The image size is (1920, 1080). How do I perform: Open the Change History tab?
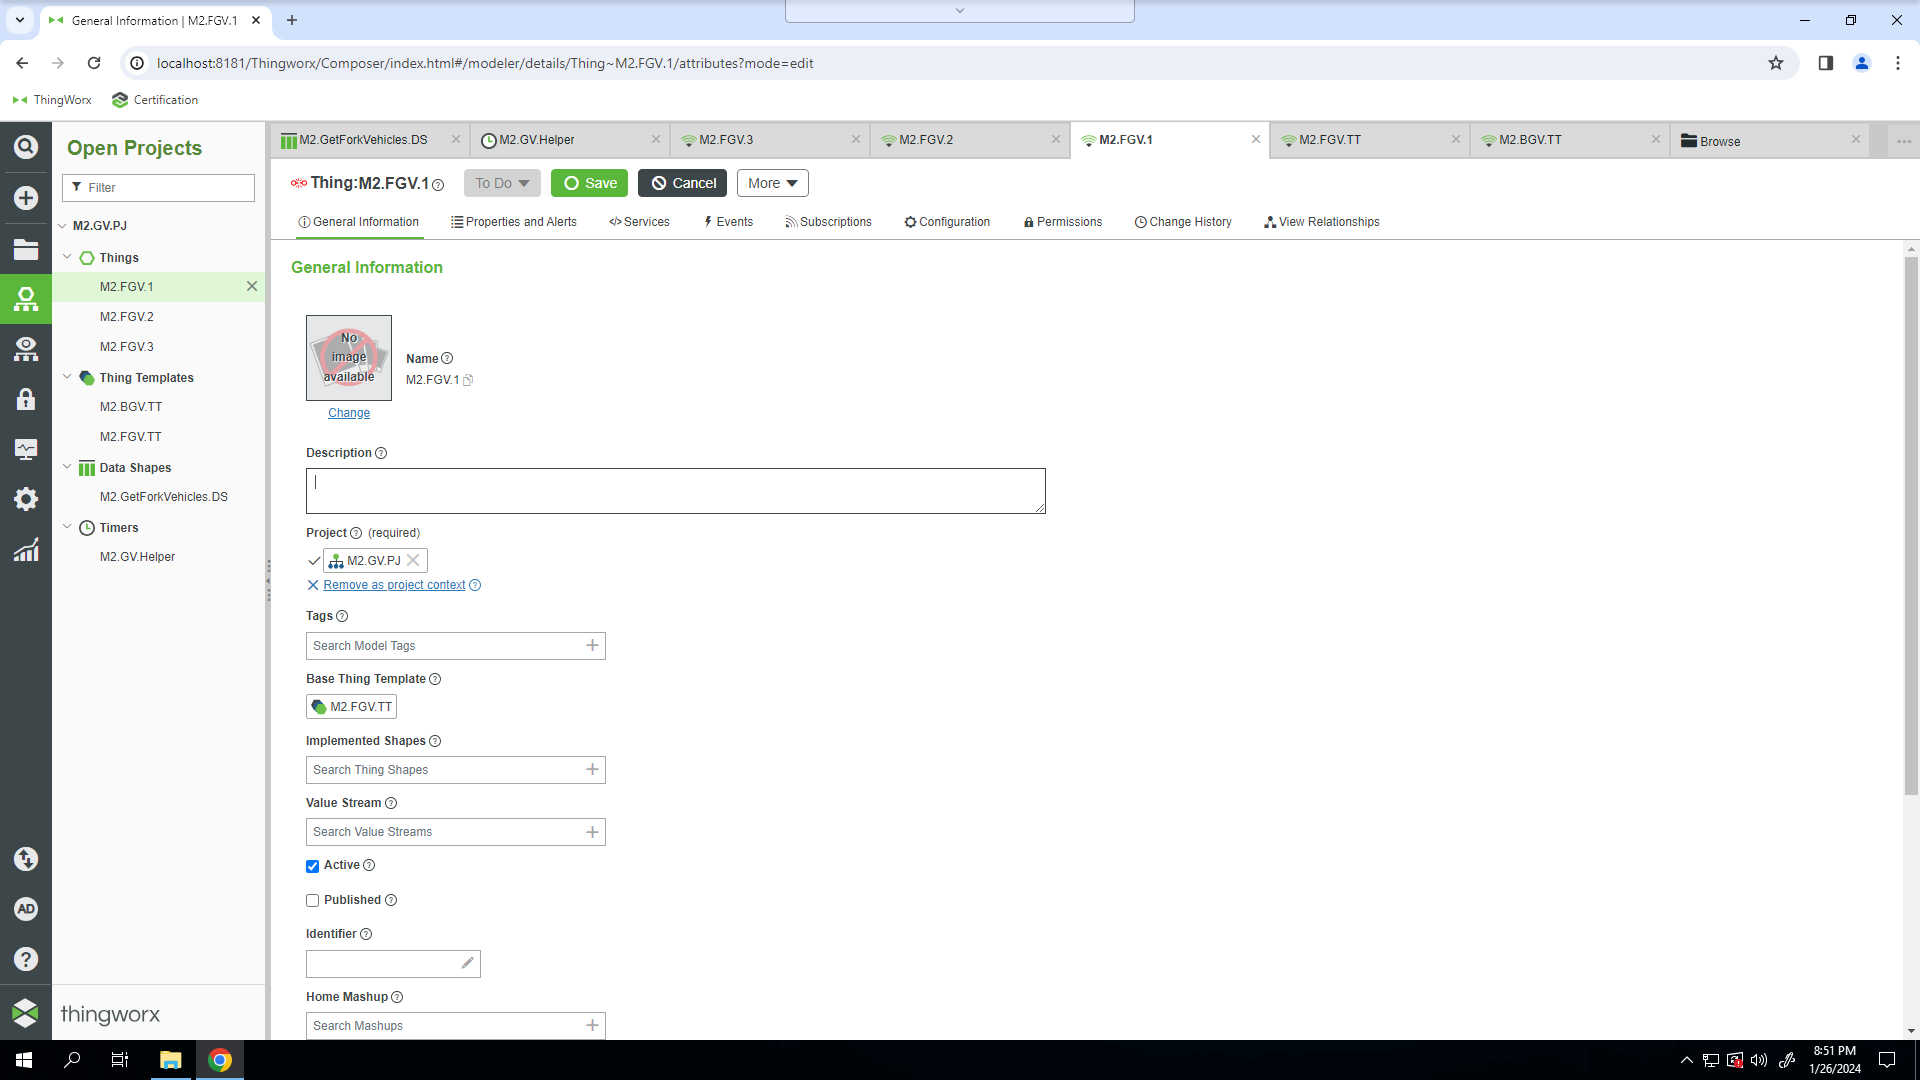(x=1183, y=222)
